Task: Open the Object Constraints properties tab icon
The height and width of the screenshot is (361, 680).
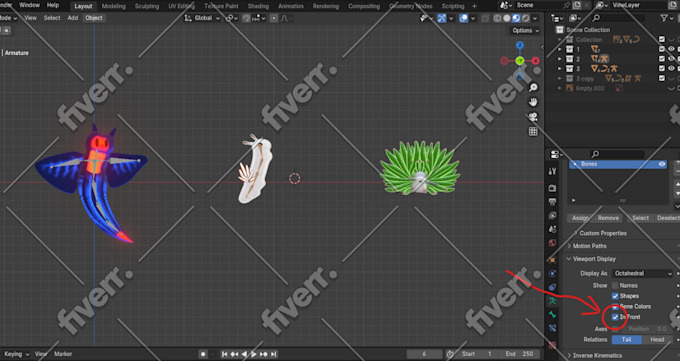Action: 552,287
